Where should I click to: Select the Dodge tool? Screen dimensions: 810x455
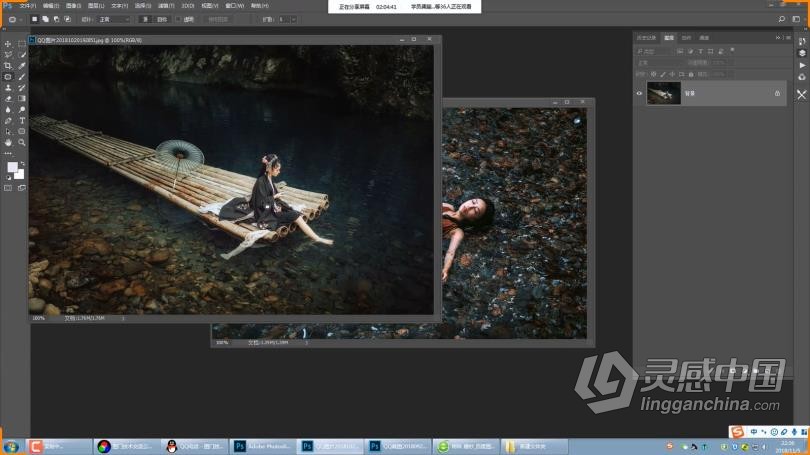[22, 109]
